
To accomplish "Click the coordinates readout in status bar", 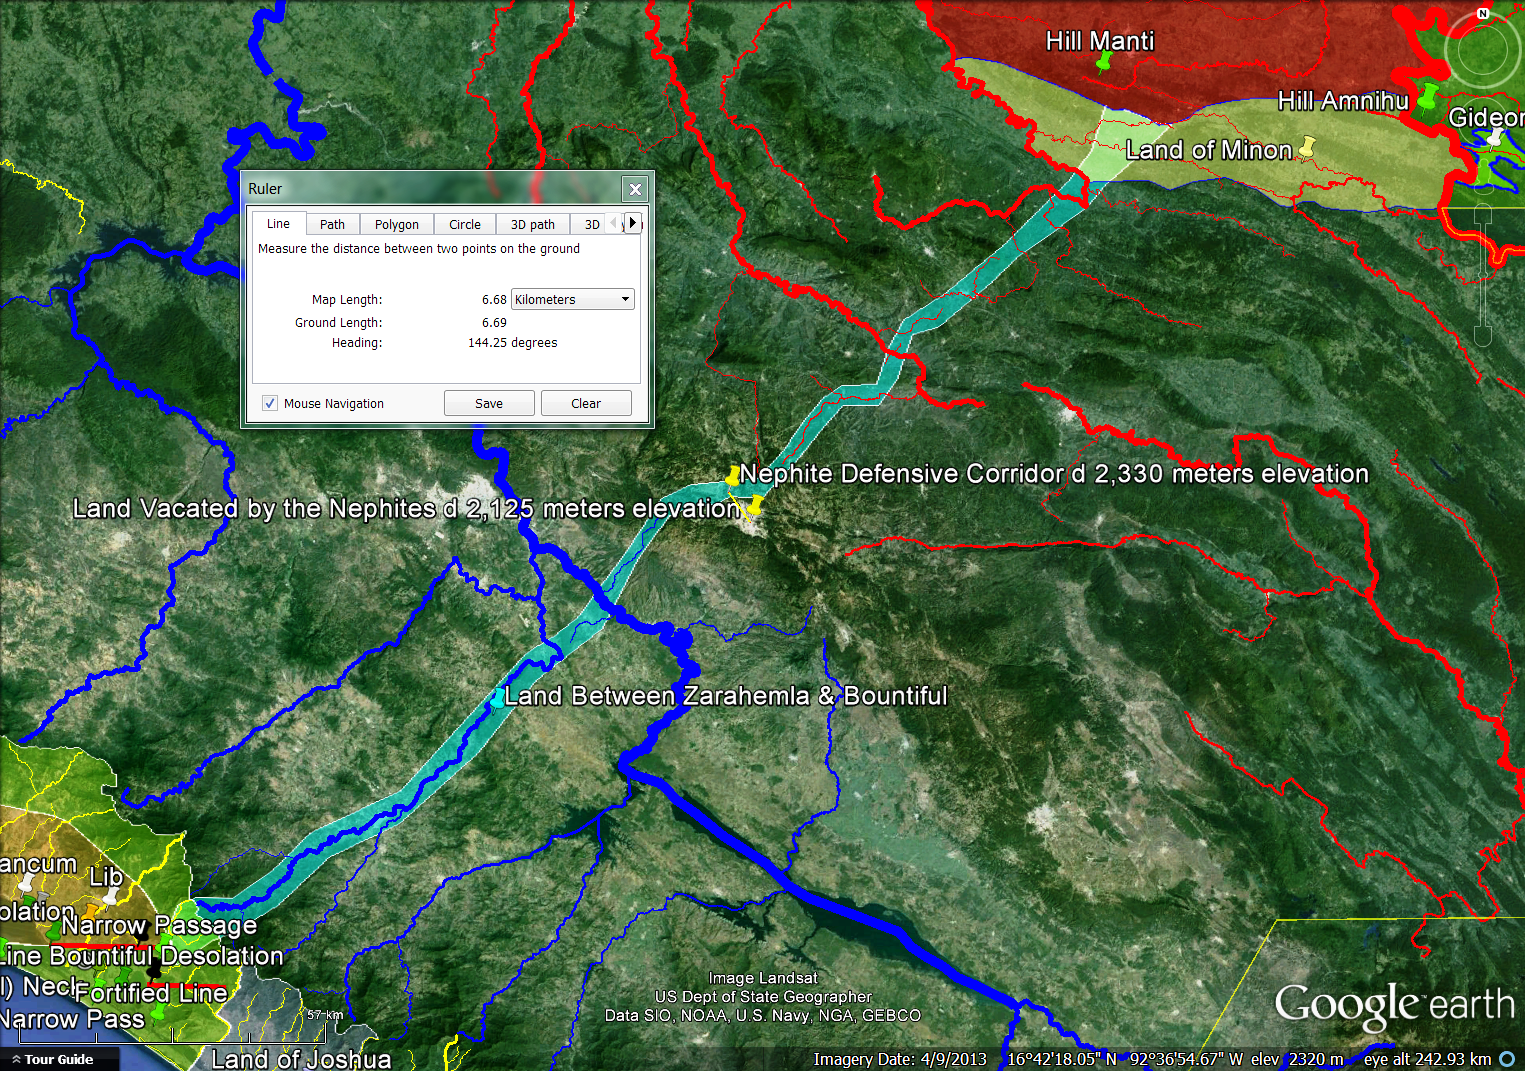I will click(1125, 1059).
